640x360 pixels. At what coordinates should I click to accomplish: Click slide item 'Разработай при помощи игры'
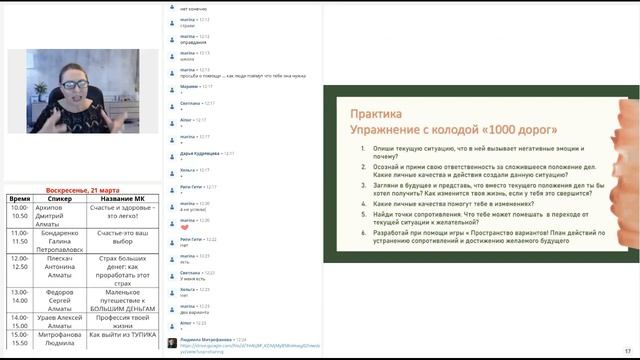489,237
